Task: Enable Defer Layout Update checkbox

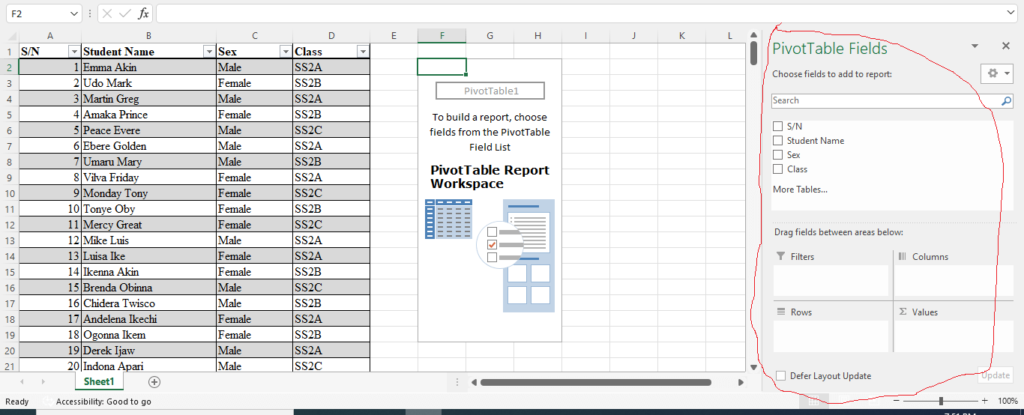Action: point(781,376)
